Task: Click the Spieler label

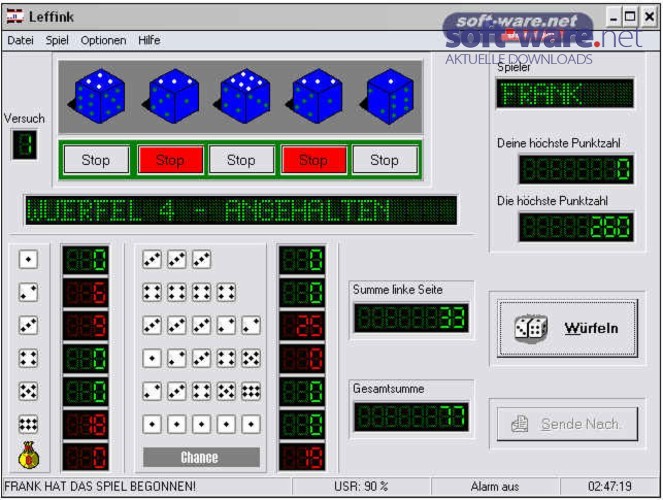Action: 514,67
